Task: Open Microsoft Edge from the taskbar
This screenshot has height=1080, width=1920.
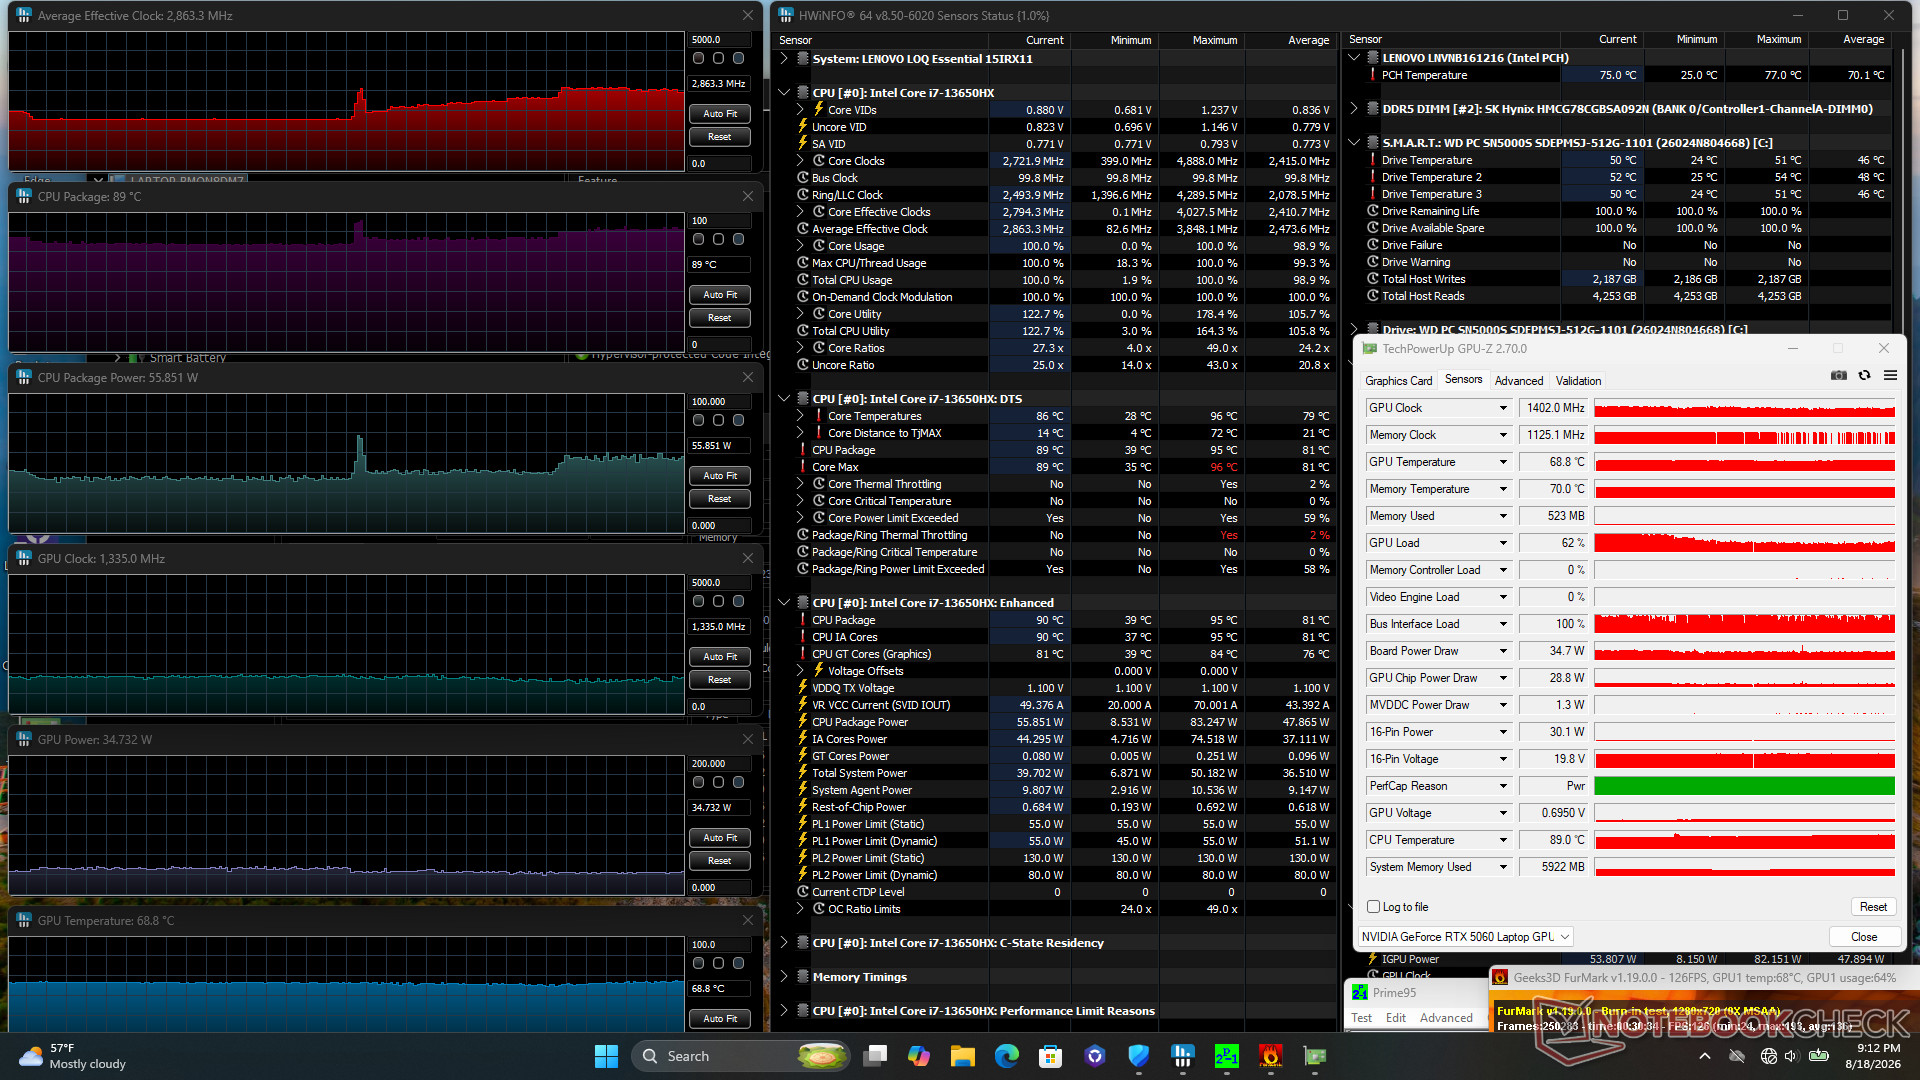Action: pos(1007,1056)
